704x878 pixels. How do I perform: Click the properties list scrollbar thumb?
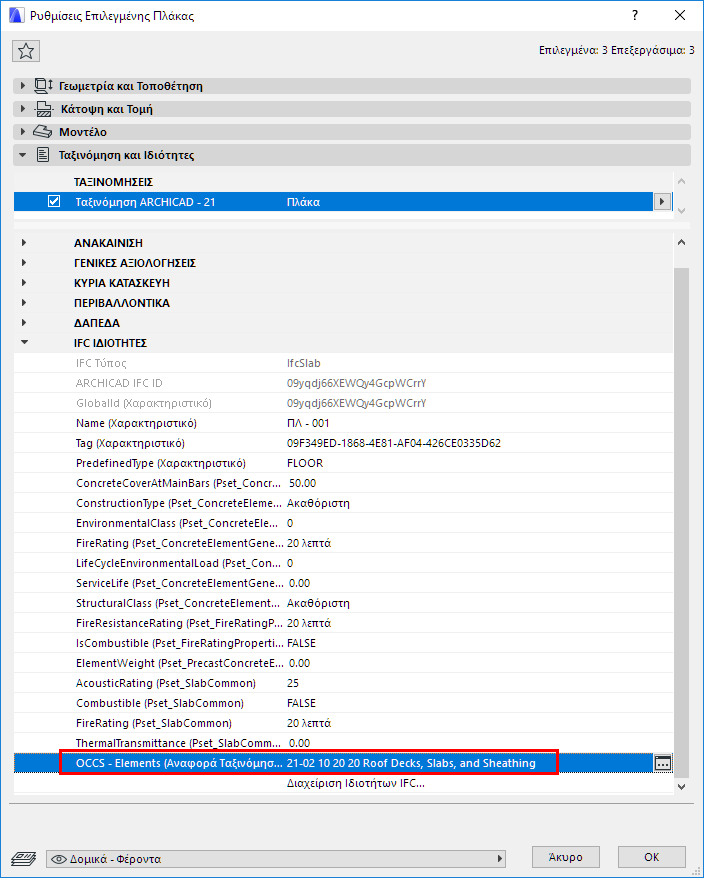682,522
